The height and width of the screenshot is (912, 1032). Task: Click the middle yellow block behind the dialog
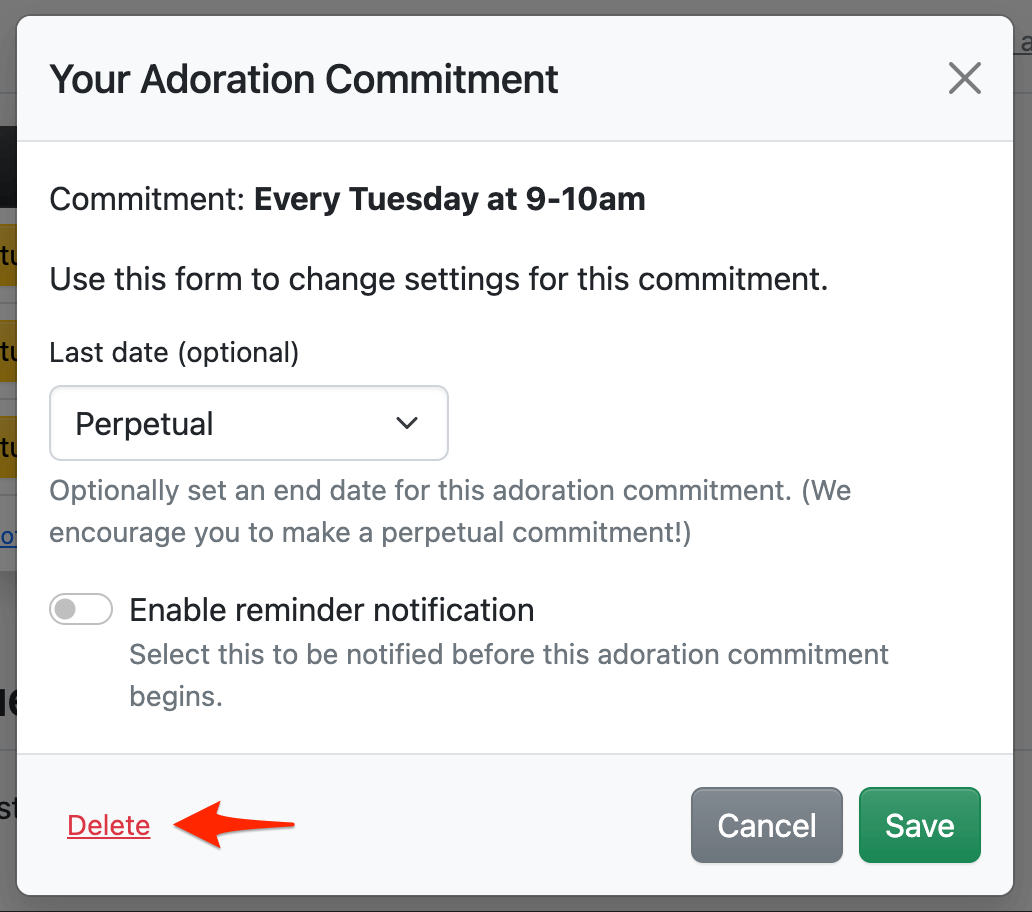coord(8,350)
